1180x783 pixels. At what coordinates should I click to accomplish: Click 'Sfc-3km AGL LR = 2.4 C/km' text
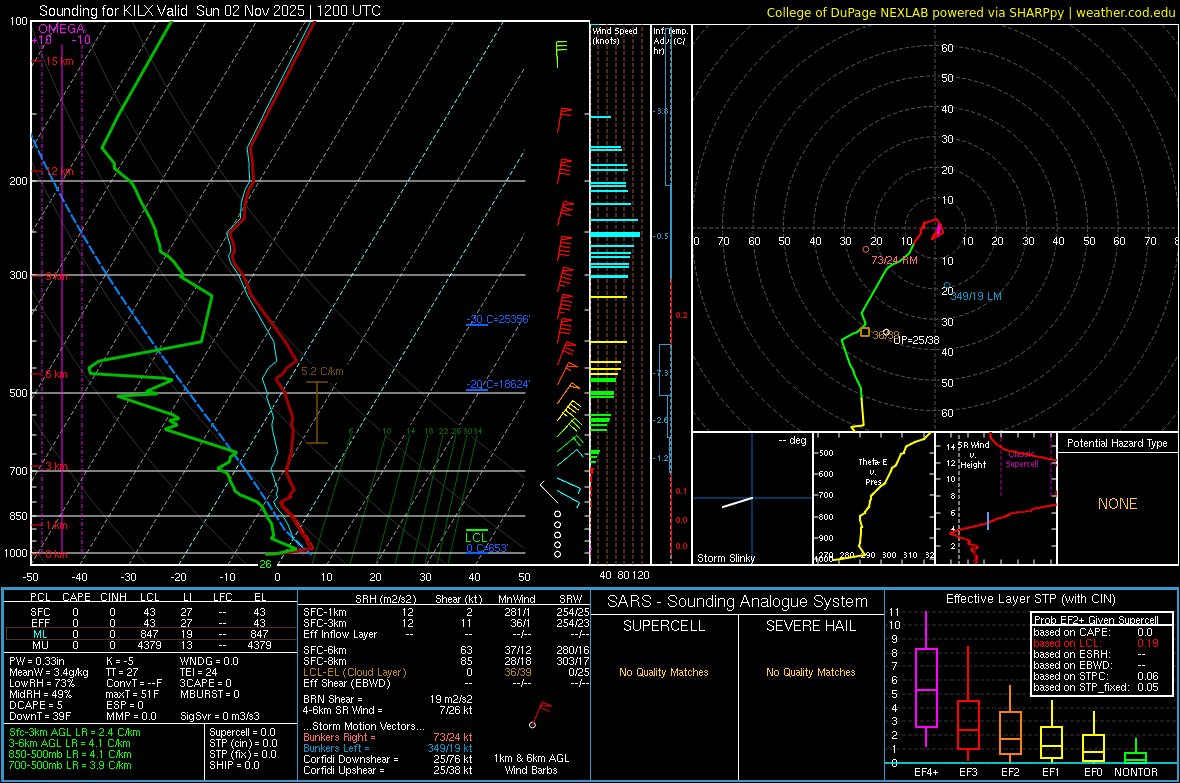[75, 732]
